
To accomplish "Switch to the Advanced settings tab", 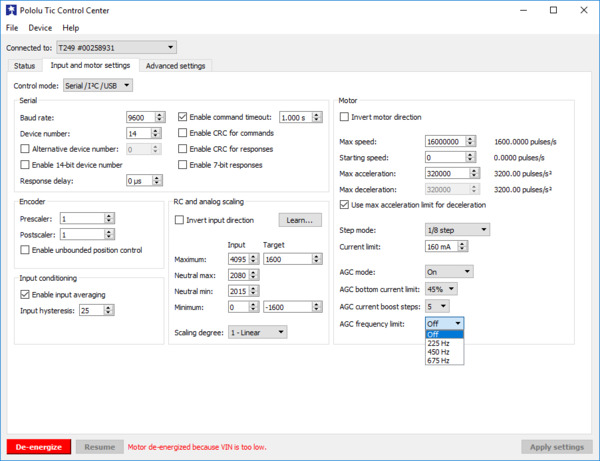I will pos(175,66).
